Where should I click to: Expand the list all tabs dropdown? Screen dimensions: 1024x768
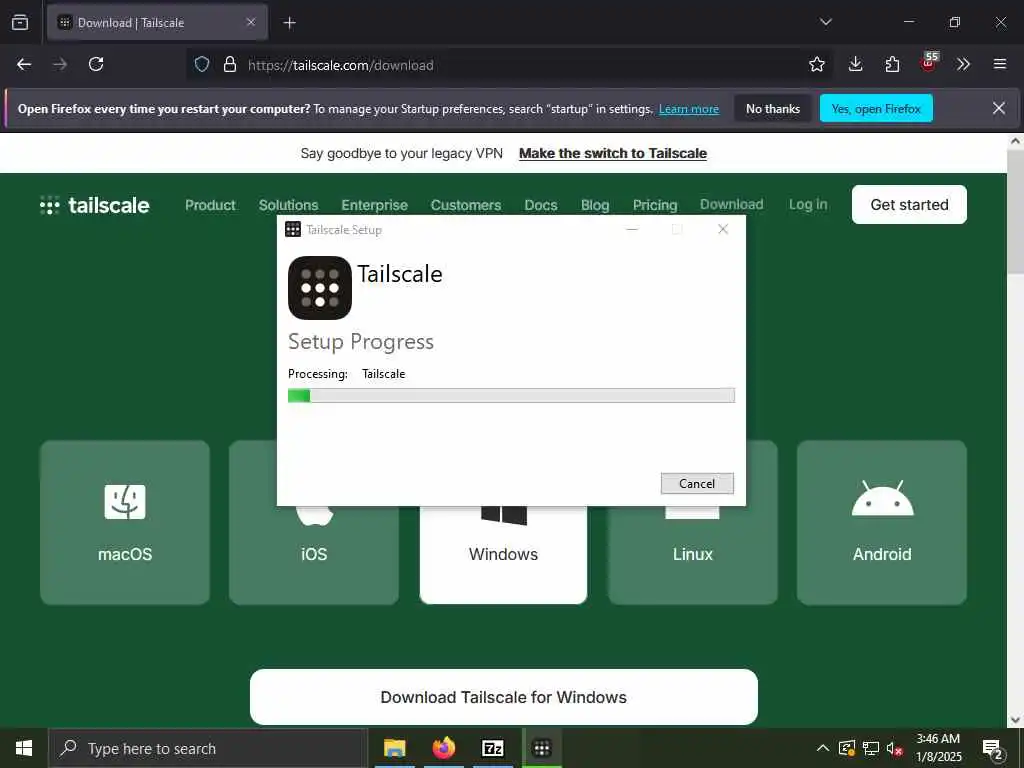825,22
